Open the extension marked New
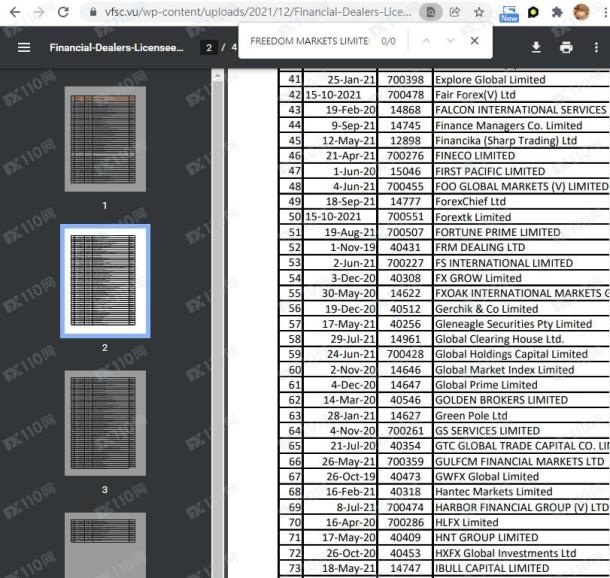Image resolution: width=610 pixels, height=578 pixels. tap(509, 13)
